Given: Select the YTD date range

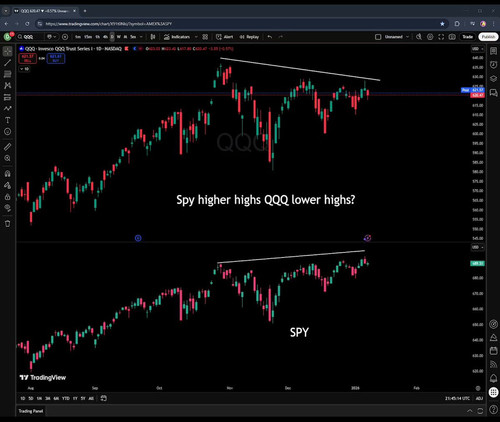Looking at the screenshot, I should [66, 398].
